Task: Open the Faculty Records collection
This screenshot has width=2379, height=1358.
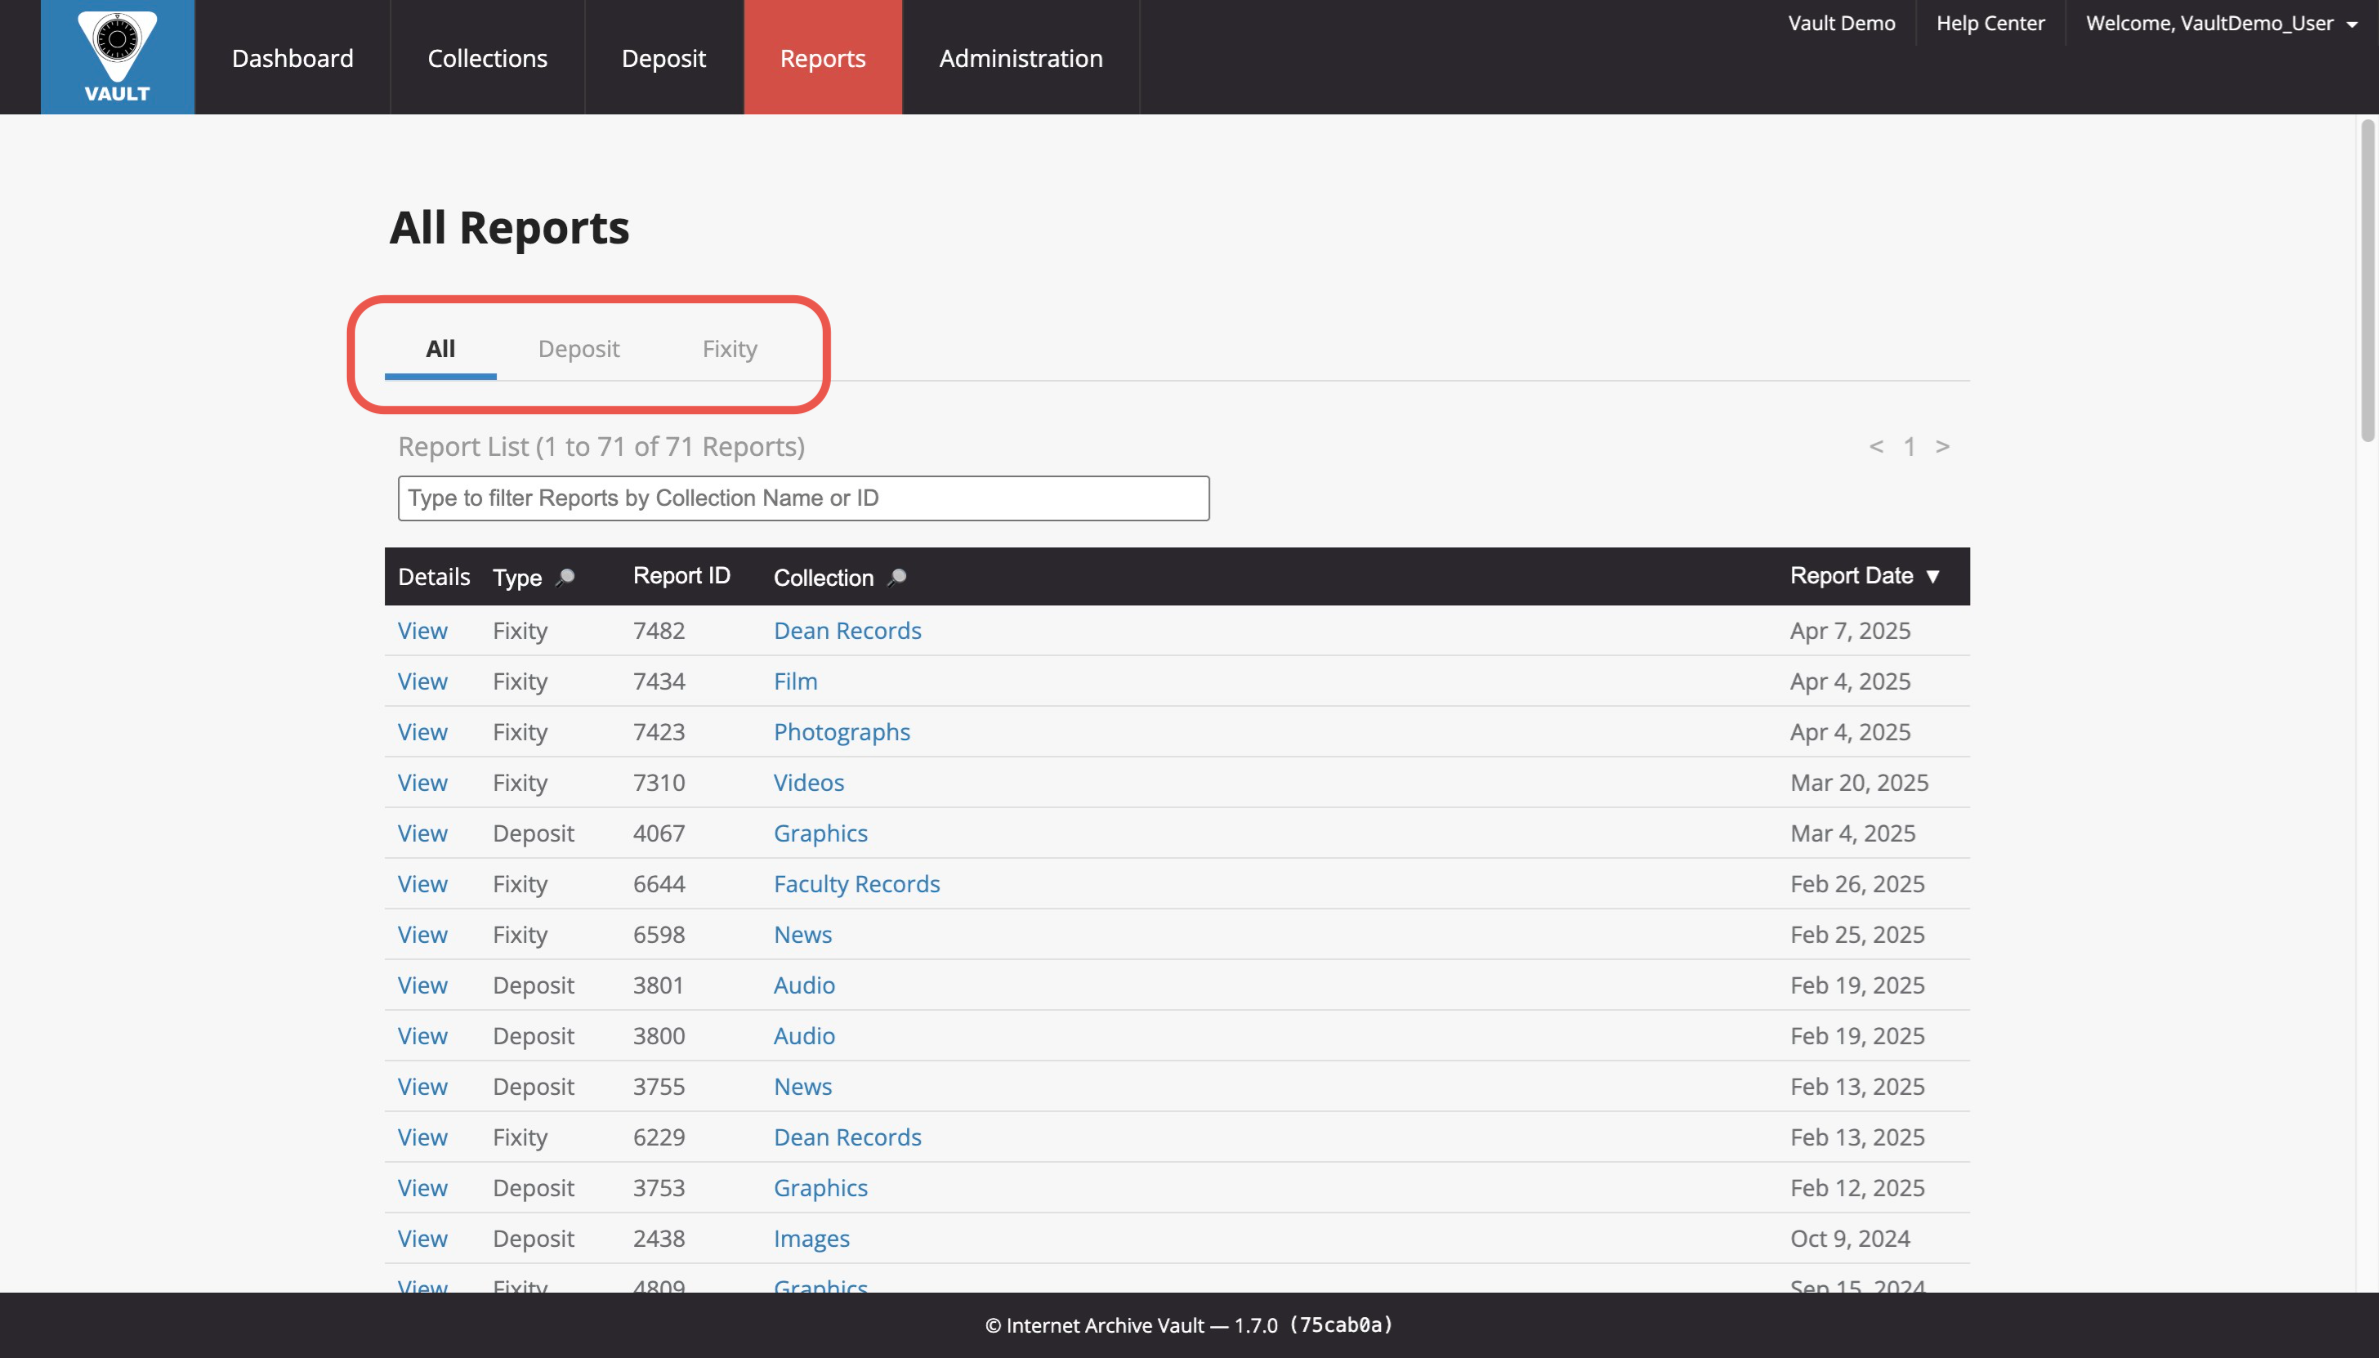Action: tap(856, 883)
